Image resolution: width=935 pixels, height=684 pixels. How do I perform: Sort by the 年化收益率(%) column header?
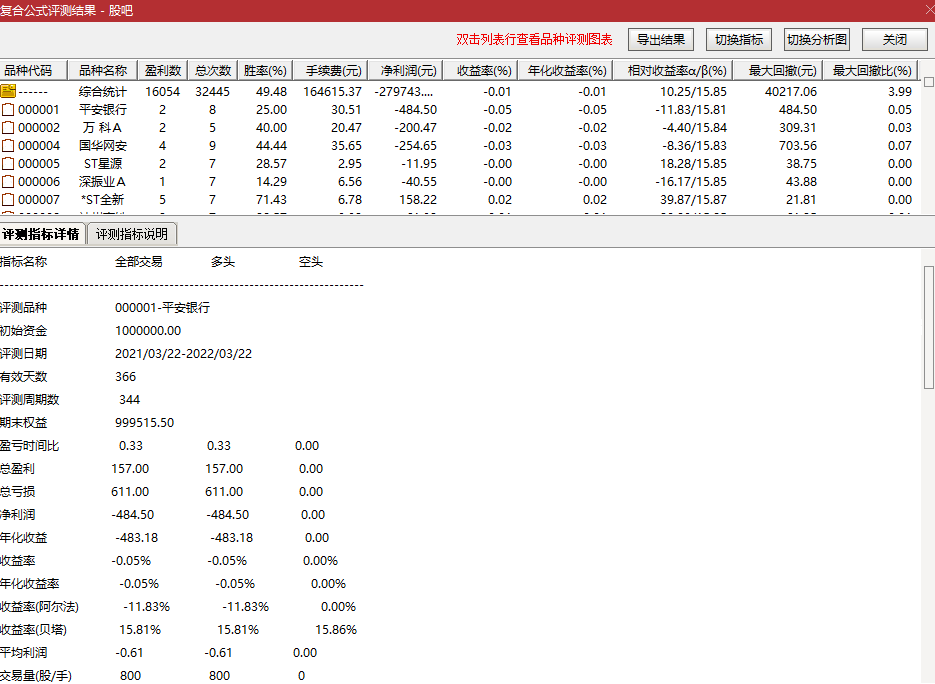(565, 70)
